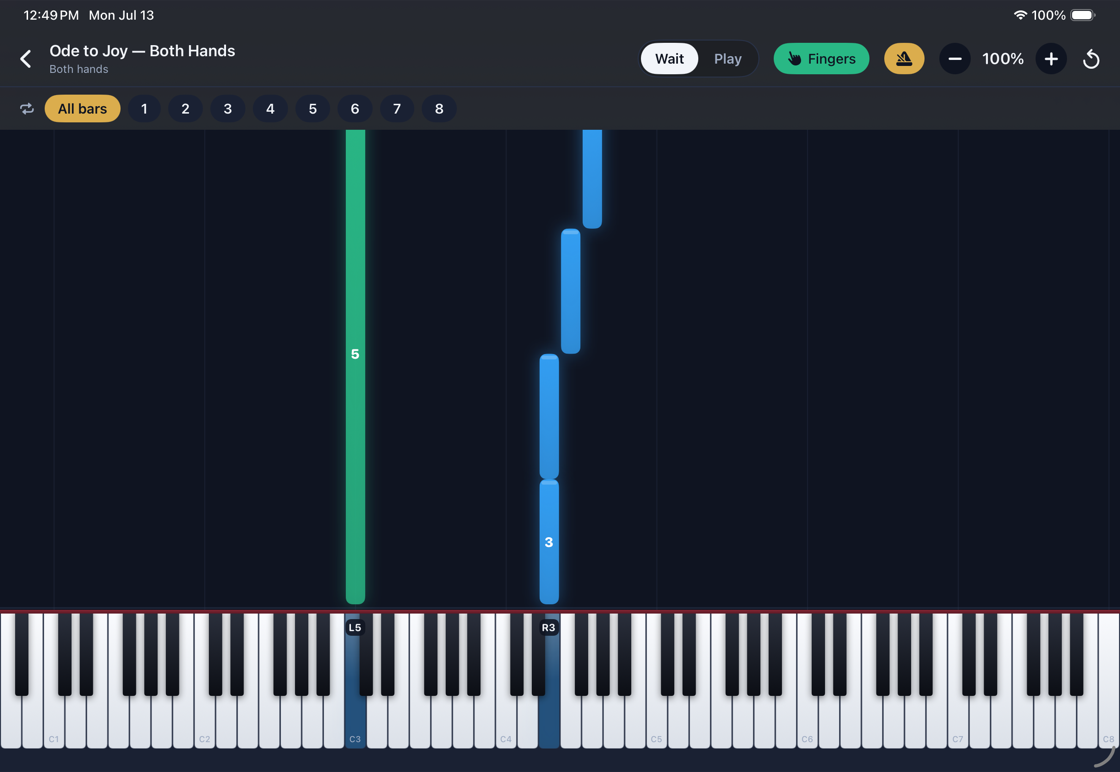The height and width of the screenshot is (772, 1120).
Task: Switch to Play mode
Action: 728,59
